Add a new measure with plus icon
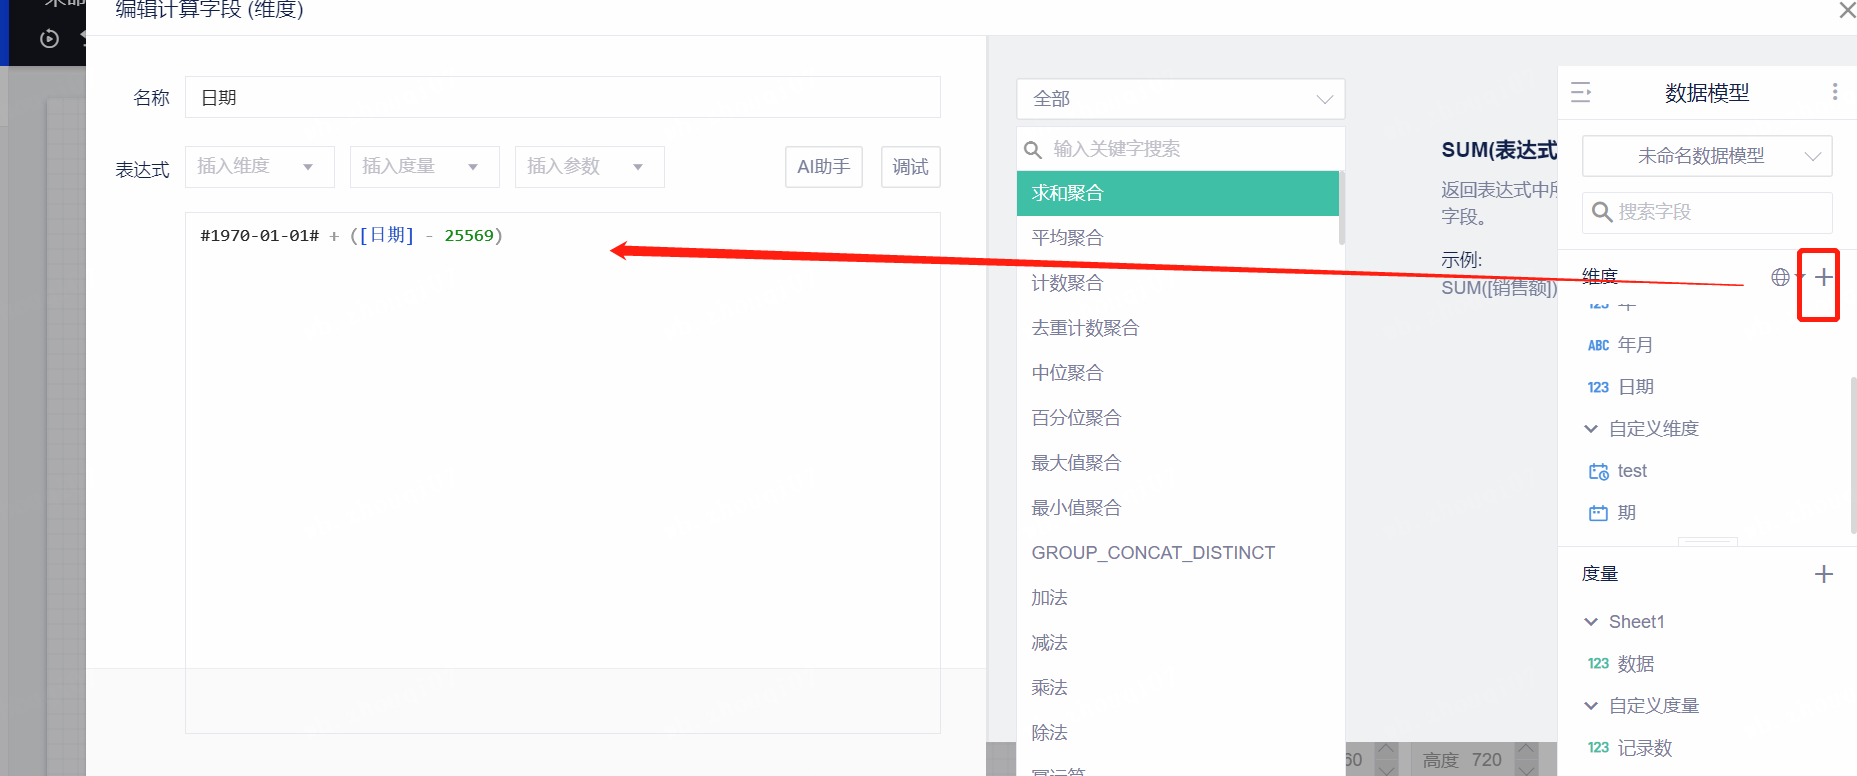Screen dimensions: 1857x776 click(x=1824, y=574)
